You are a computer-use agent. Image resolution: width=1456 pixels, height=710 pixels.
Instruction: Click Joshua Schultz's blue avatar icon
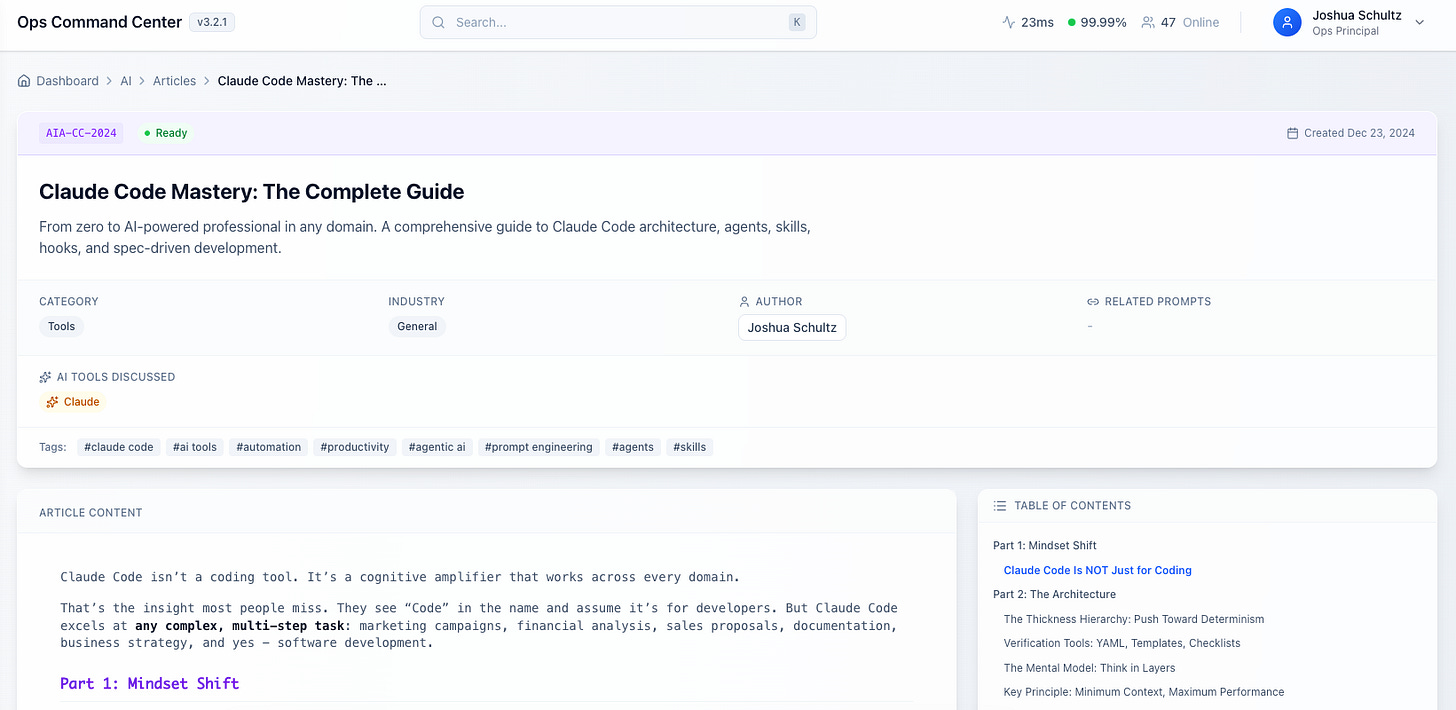click(x=1287, y=22)
